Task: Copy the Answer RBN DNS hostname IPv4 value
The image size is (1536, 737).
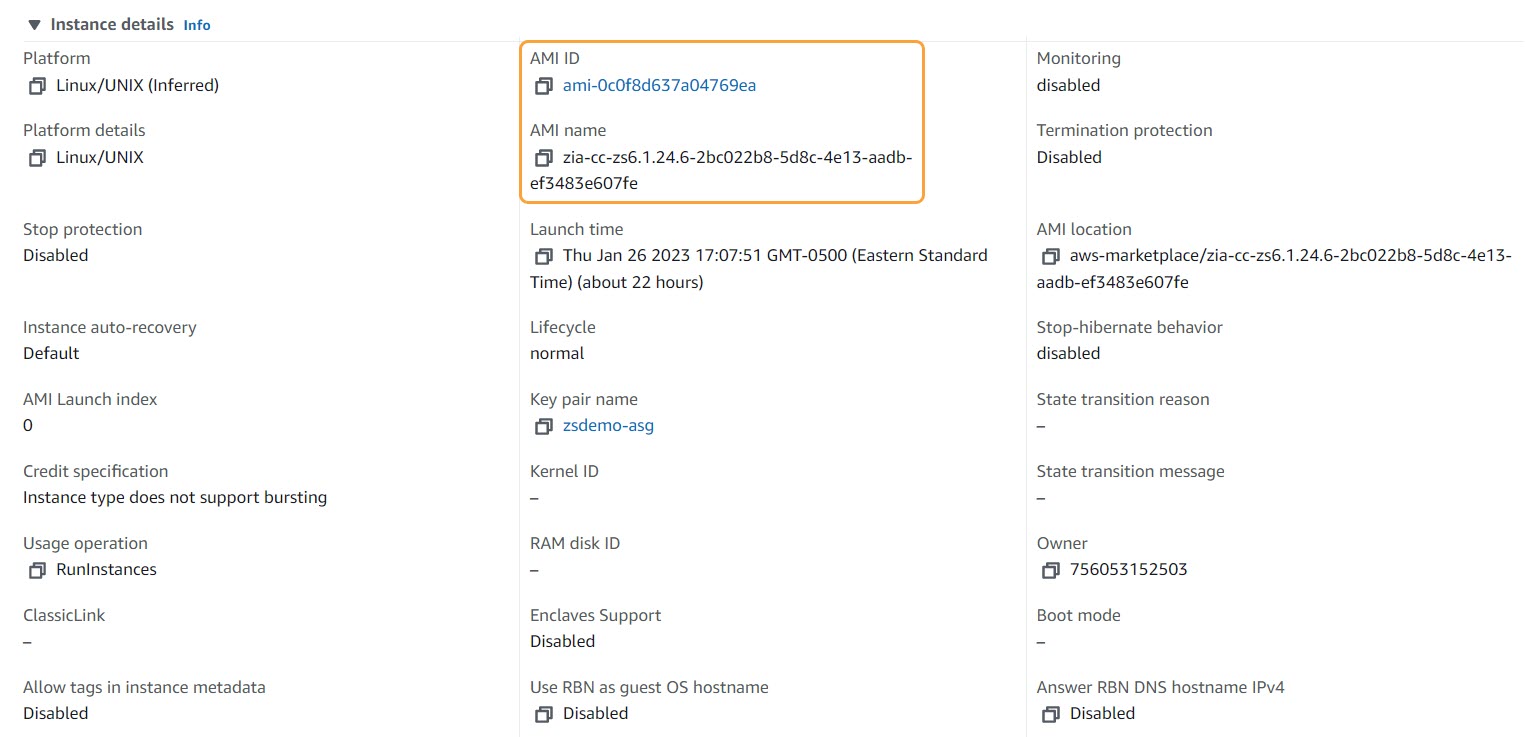Action: (x=1050, y=714)
